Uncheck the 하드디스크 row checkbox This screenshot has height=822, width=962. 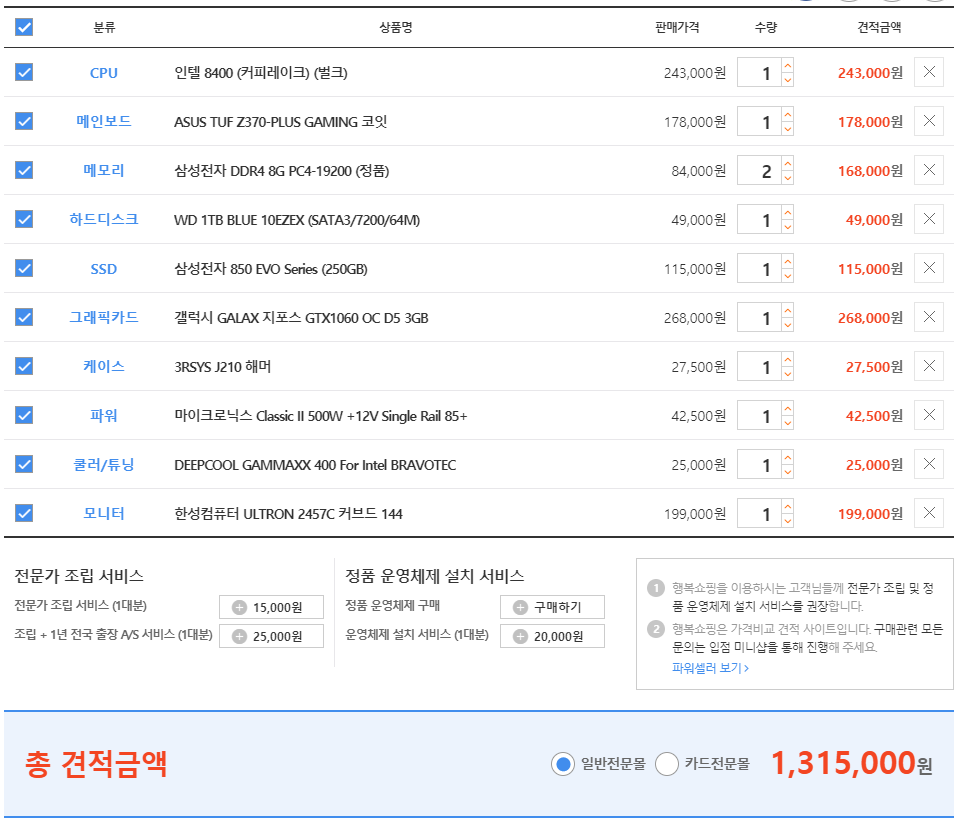point(24,219)
